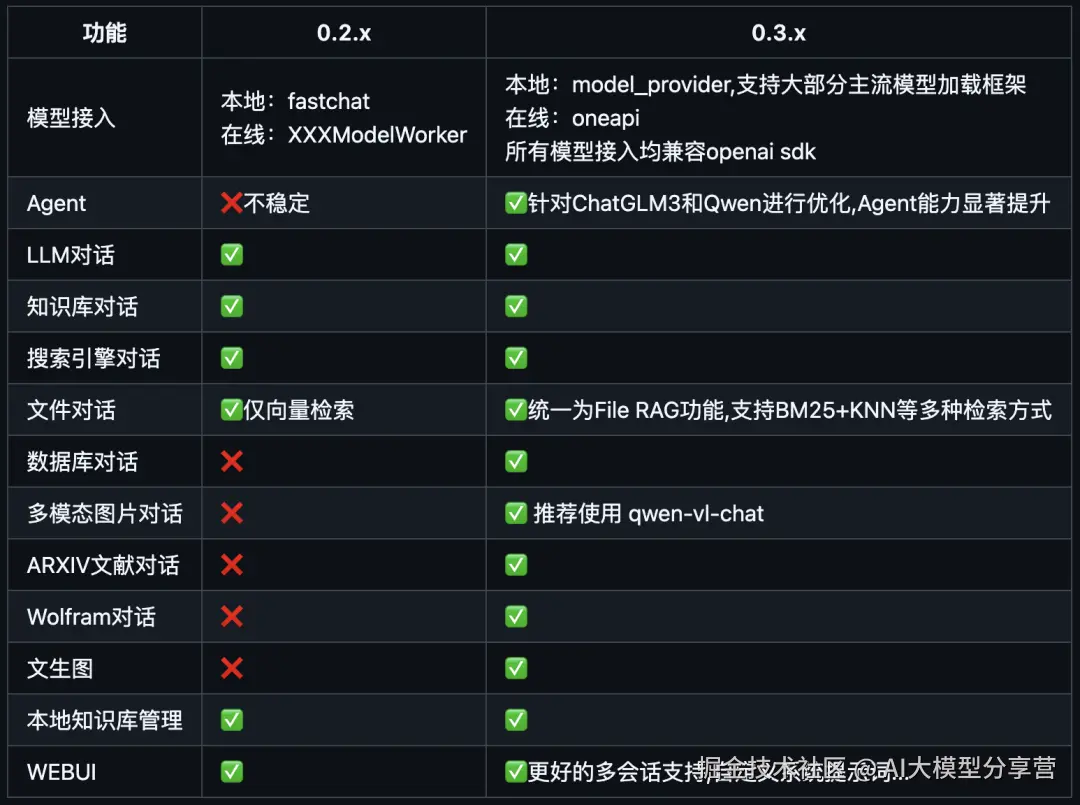Click red cross in 多模态图片对话 row

point(231,513)
